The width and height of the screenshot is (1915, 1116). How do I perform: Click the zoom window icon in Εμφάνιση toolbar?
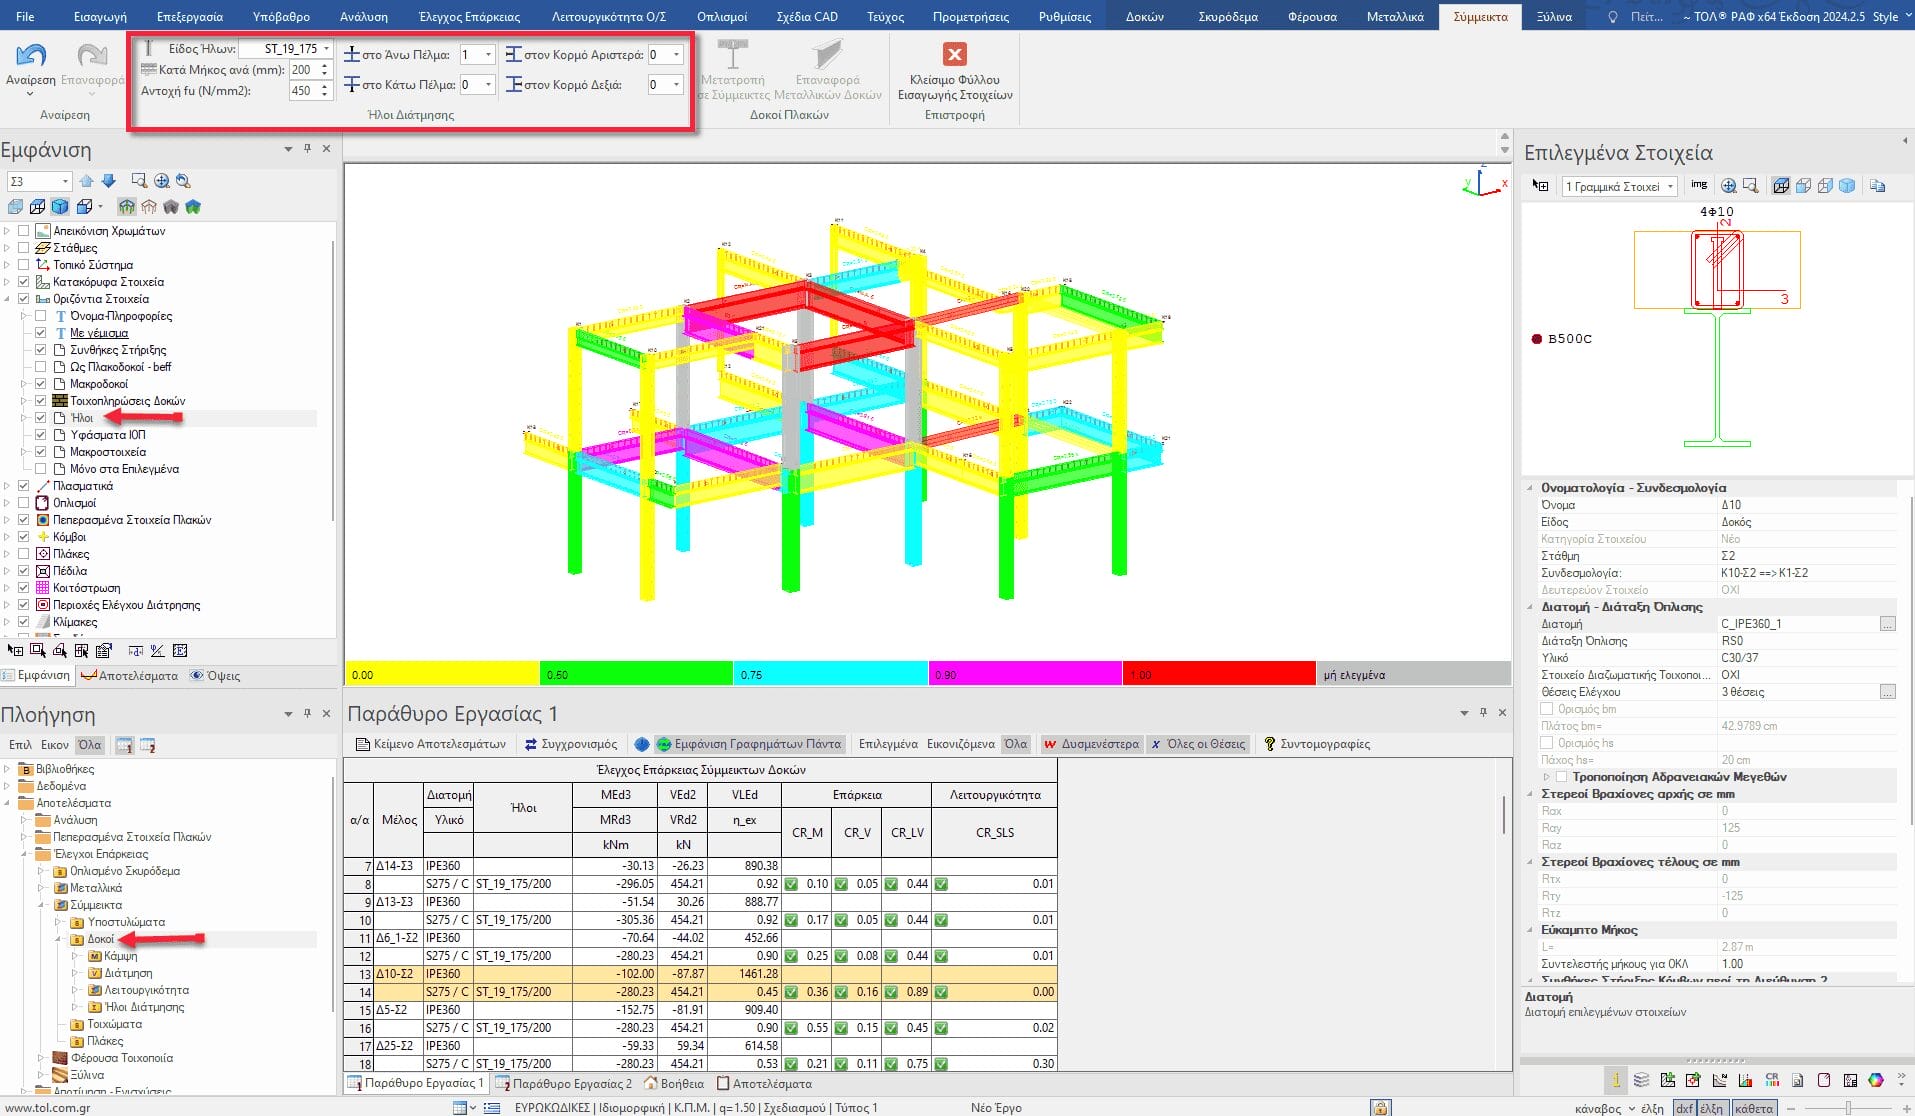pos(139,181)
